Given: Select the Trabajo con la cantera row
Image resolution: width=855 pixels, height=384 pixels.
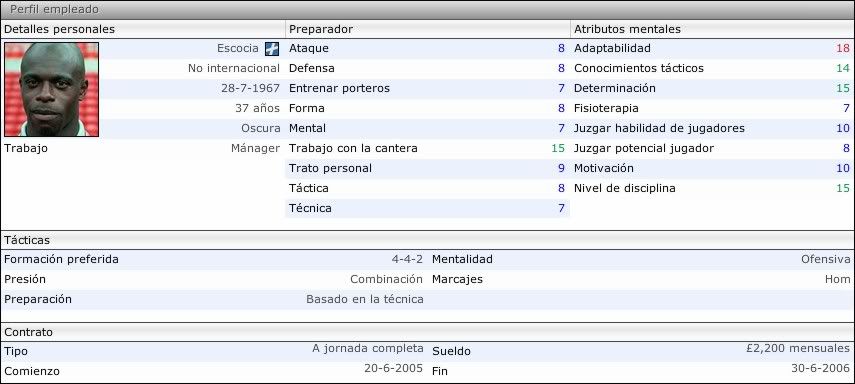Looking at the screenshot, I should (x=427, y=148).
